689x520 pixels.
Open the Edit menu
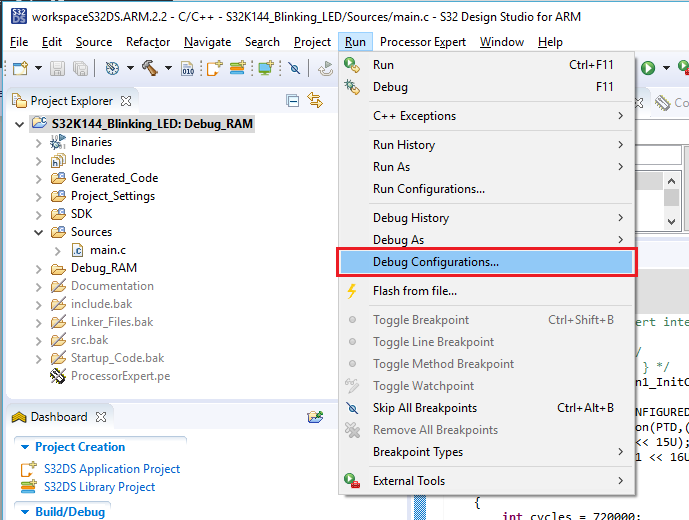pyautogui.click(x=52, y=42)
